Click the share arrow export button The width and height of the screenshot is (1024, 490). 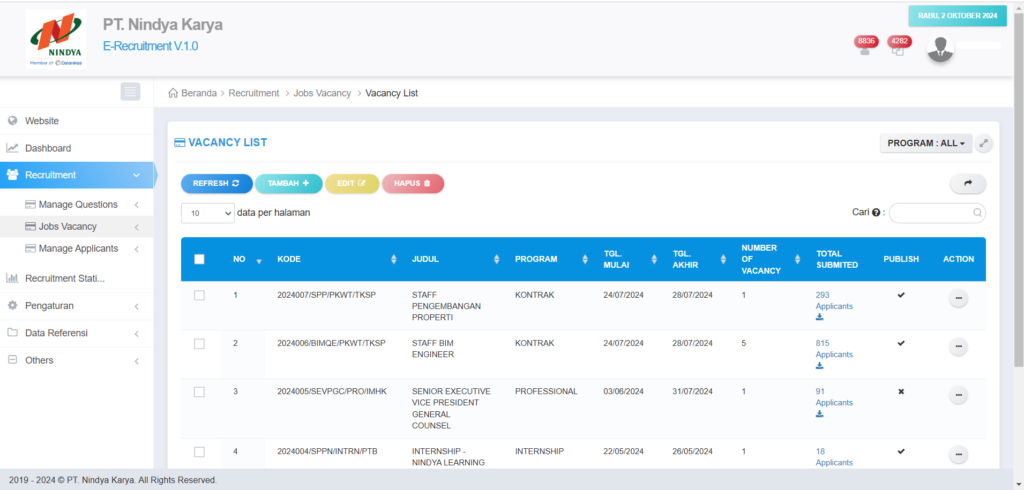tap(967, 183)
